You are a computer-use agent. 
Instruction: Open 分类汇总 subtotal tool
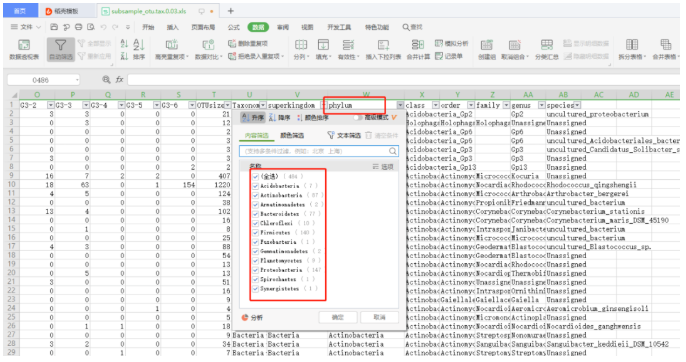[546, 49]
